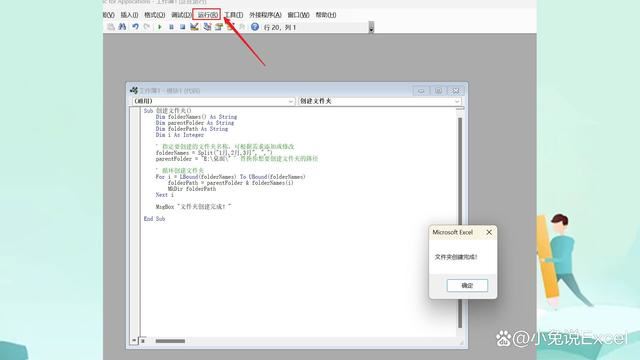The height and width of the screenshot is (360, 640).
Task: Run the macro with the green play icon
Action: 160,27
